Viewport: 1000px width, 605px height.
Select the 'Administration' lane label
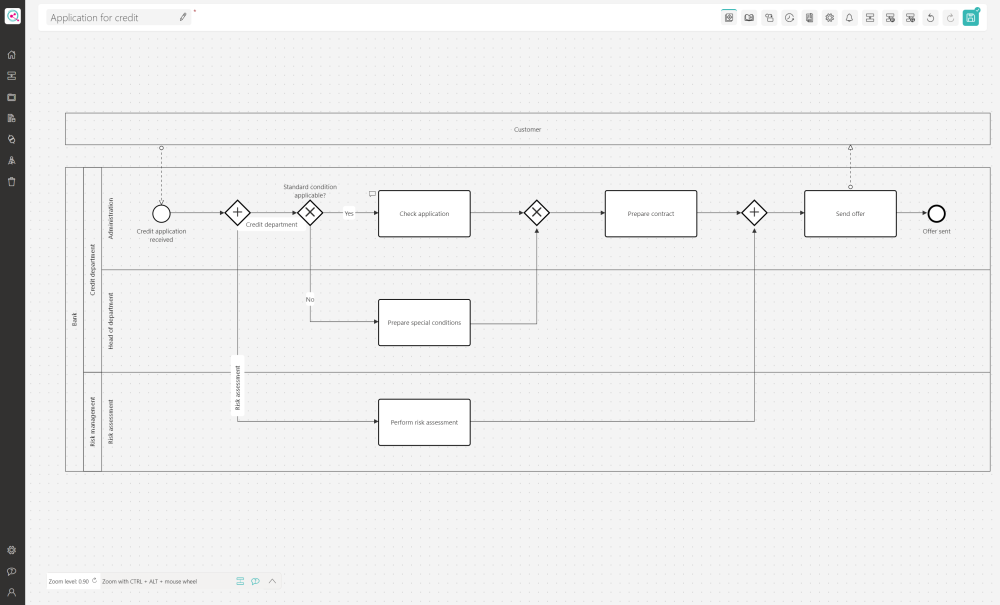point(110,218)
